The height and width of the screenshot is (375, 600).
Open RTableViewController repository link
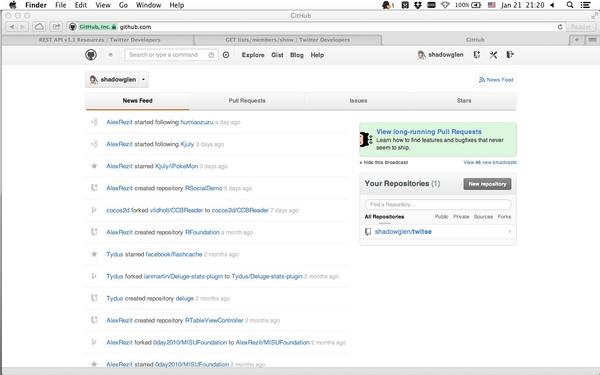214,320
